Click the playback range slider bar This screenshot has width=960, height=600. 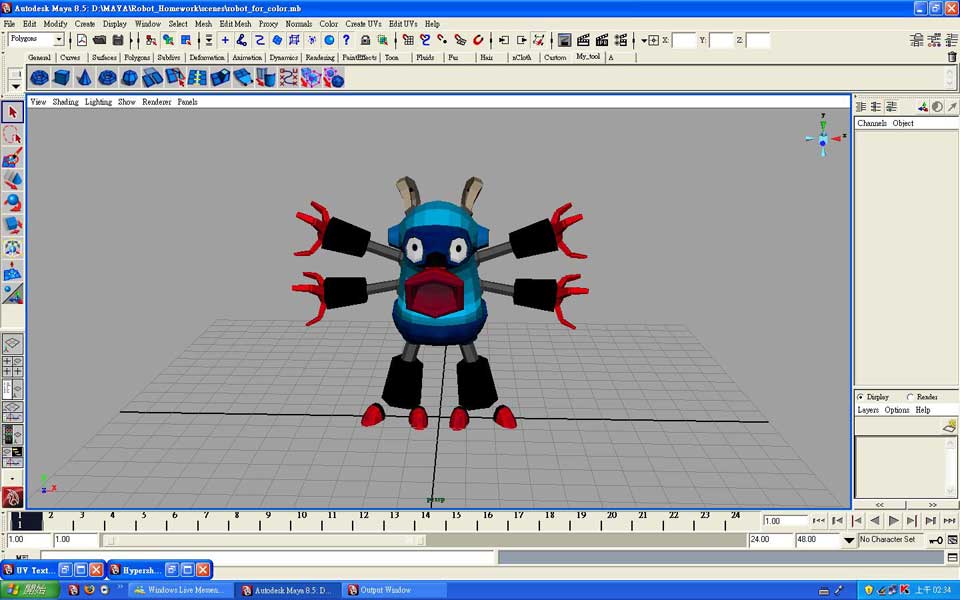tap(265, 540)
